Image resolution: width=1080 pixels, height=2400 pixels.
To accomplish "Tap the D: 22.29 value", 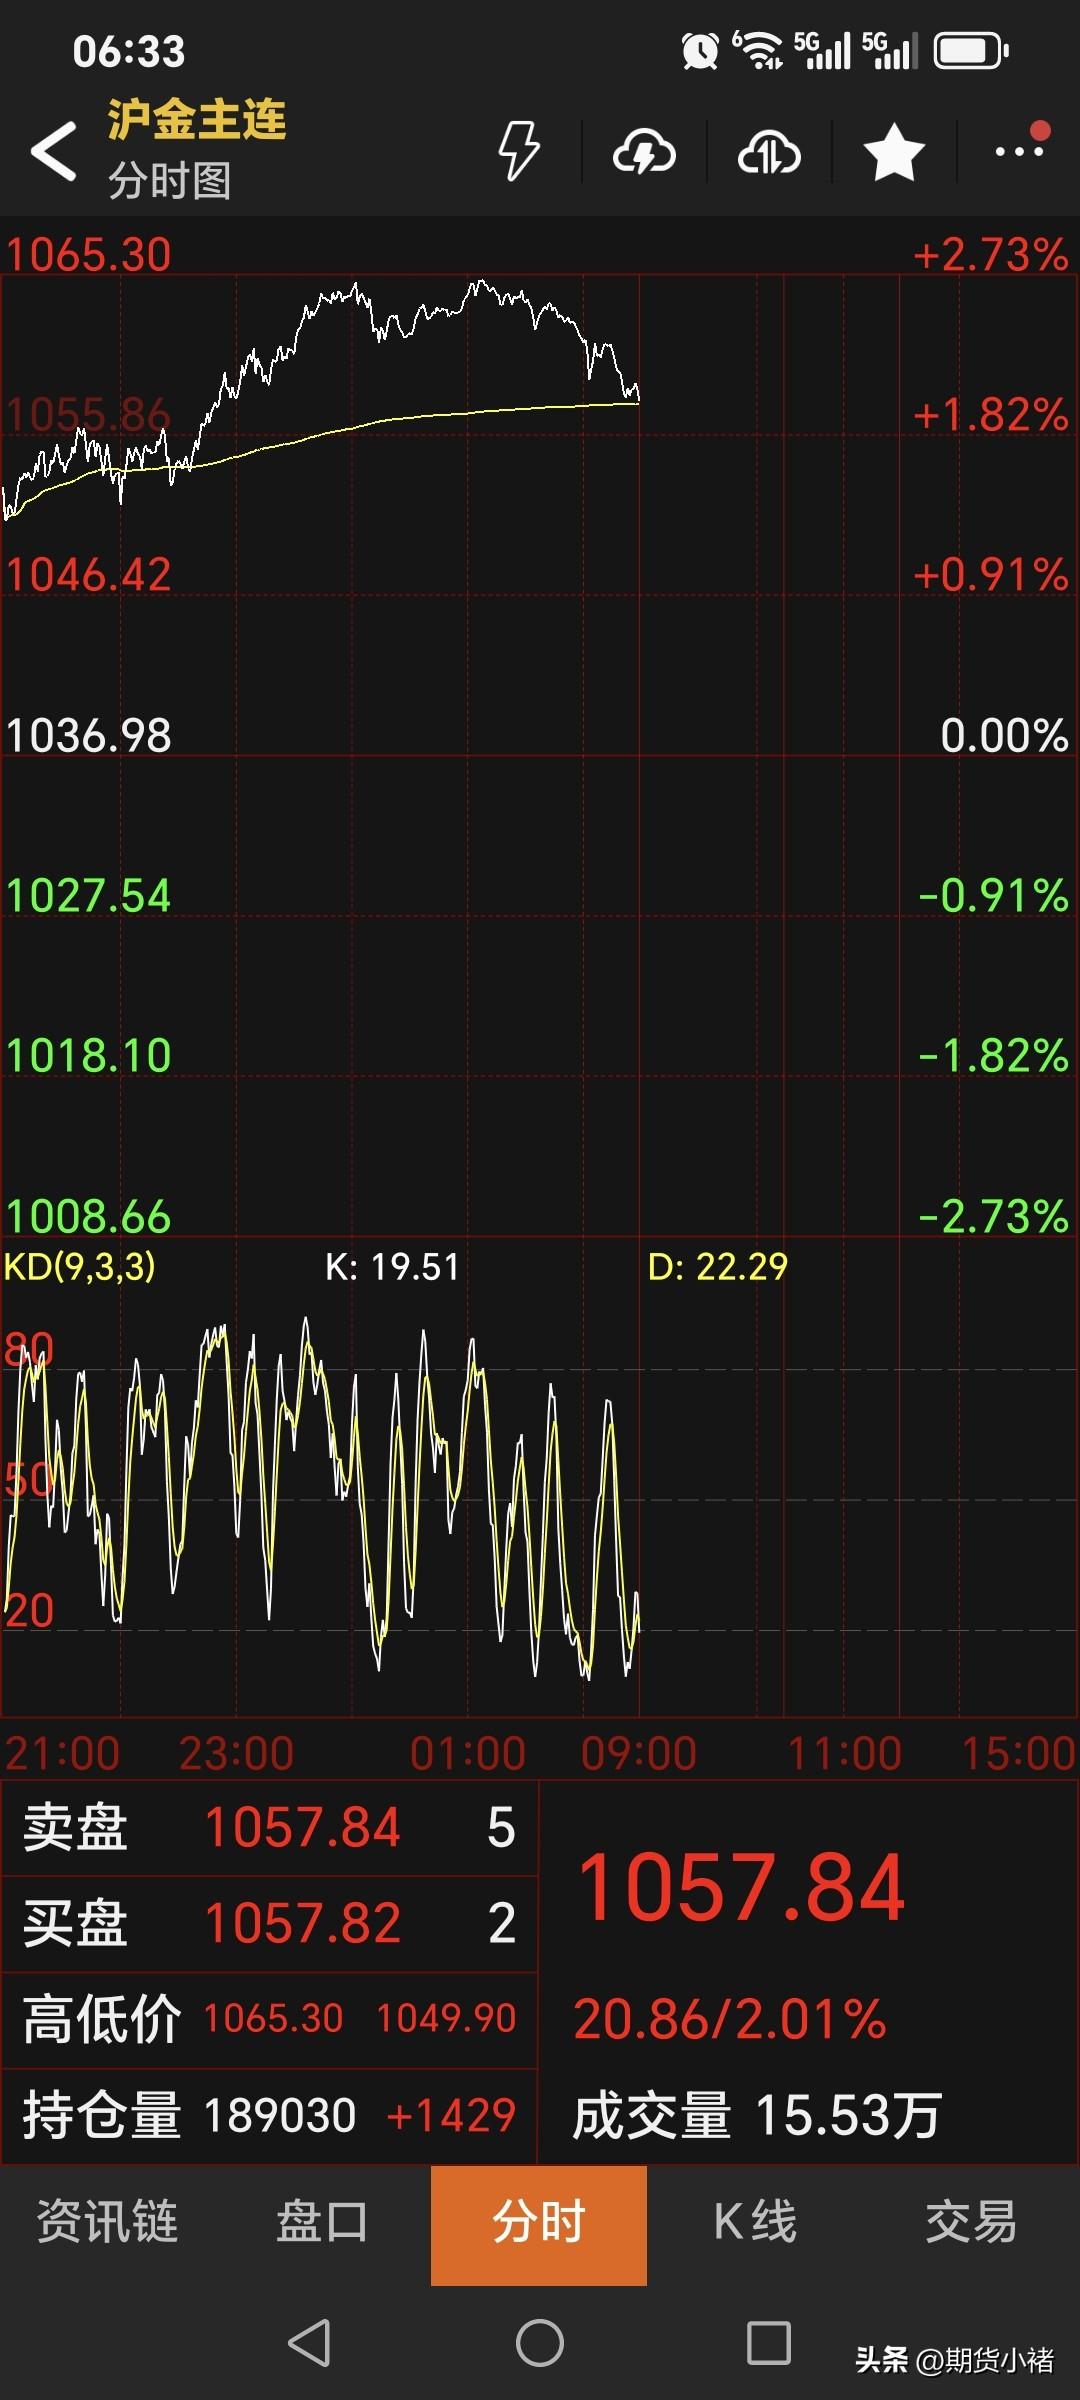I will pyautogui.click(x=718, y=1267).
